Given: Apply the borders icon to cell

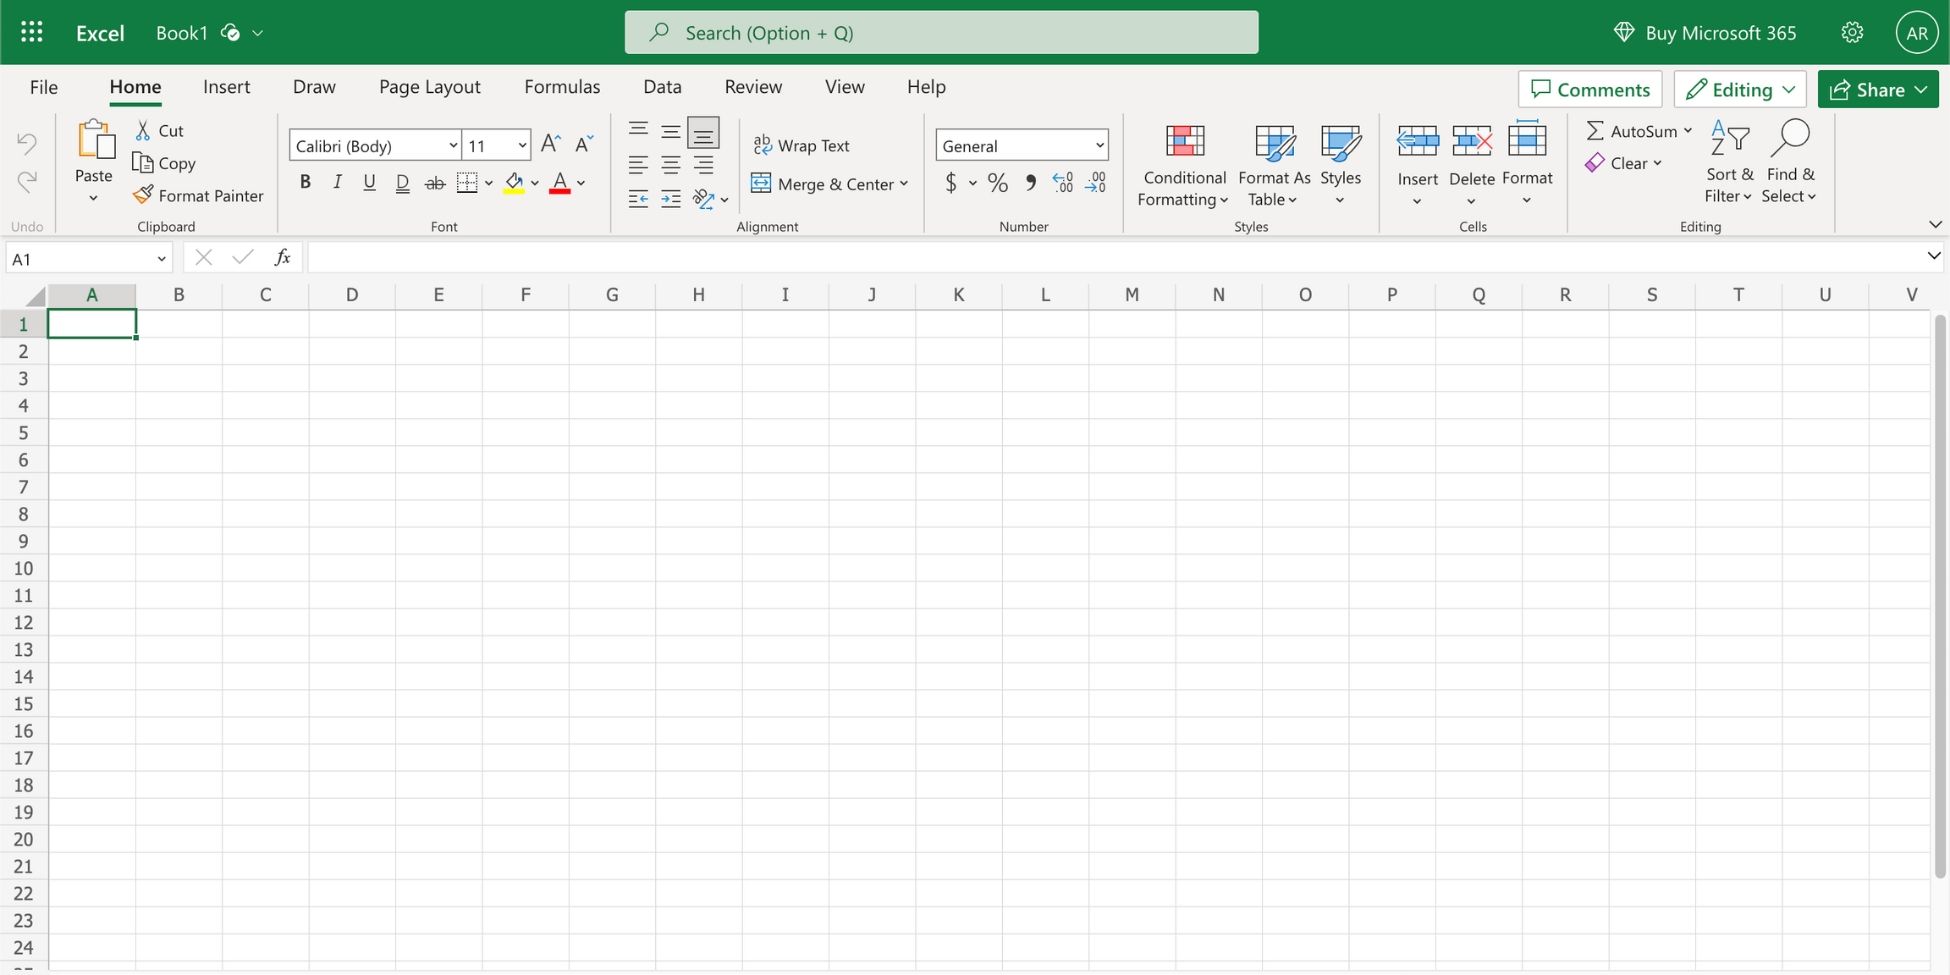Looking at the screenshot, I should pyautogui.click(x=467, y=183).
